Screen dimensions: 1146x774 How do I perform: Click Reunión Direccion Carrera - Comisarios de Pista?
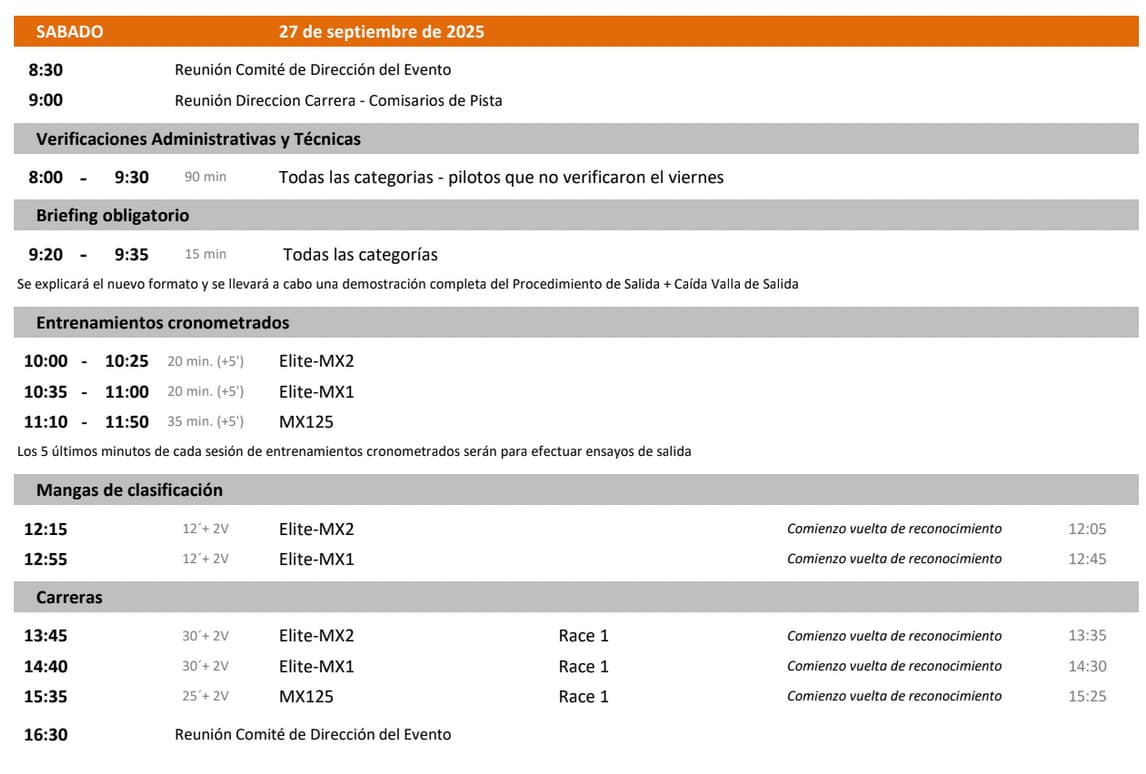pyautogui.click(x=338, y=100)
